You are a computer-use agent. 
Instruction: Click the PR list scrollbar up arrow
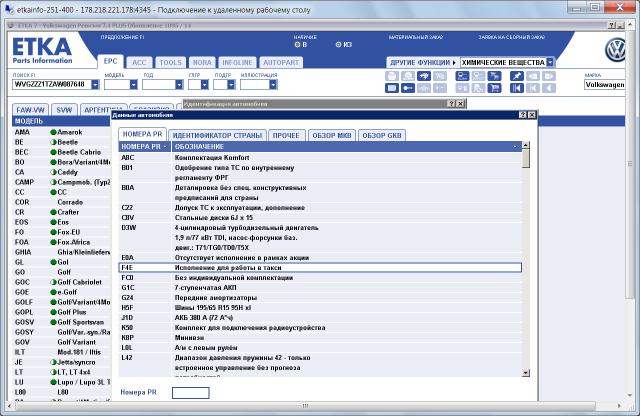point(526,145)
